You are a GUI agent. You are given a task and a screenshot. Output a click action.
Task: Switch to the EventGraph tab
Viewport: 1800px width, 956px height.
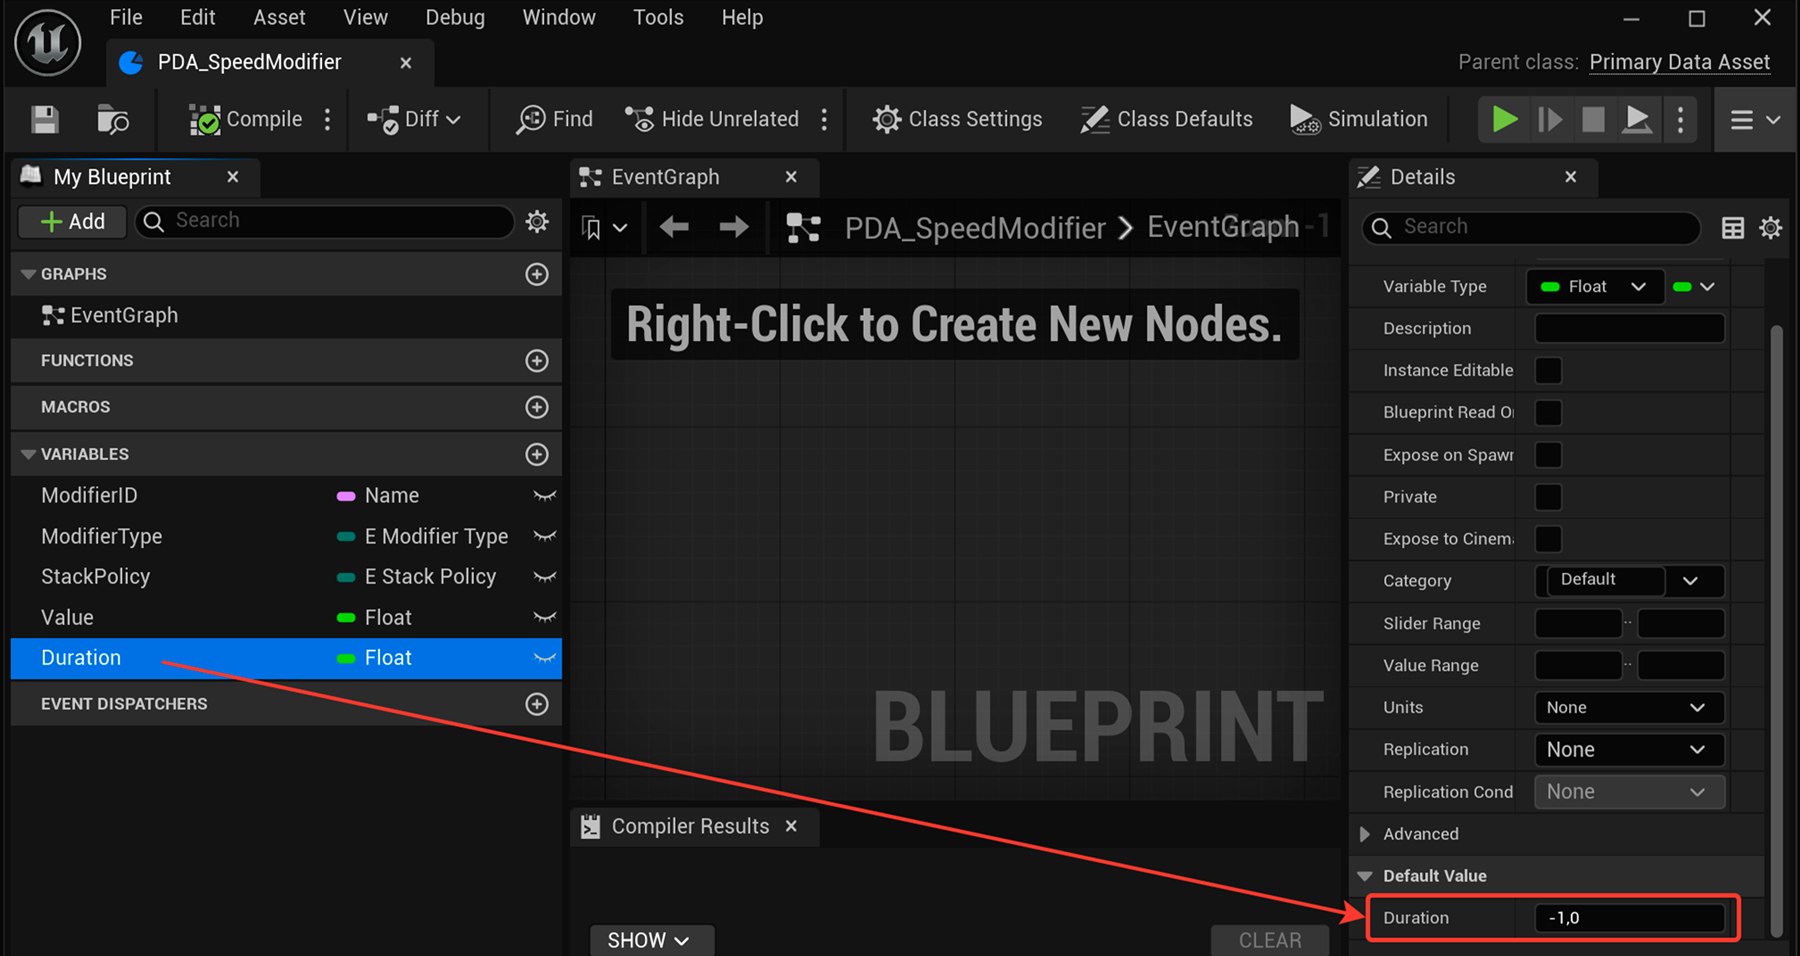(x=694, y=177)
